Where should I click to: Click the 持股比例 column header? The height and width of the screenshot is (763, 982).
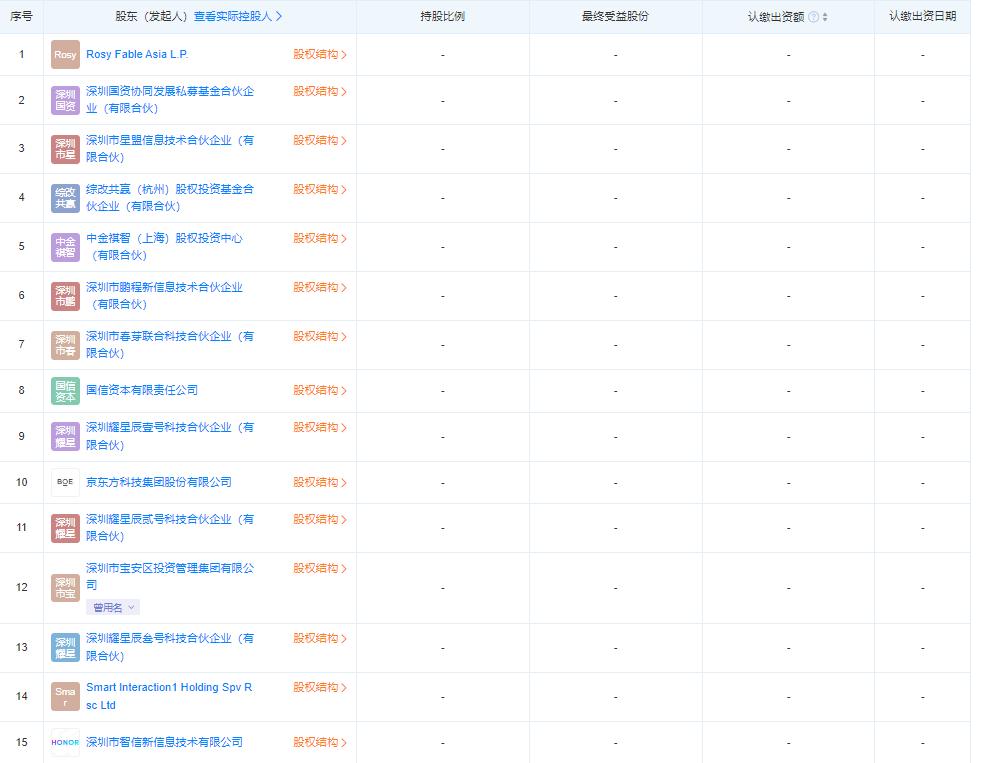coord(442,17)
